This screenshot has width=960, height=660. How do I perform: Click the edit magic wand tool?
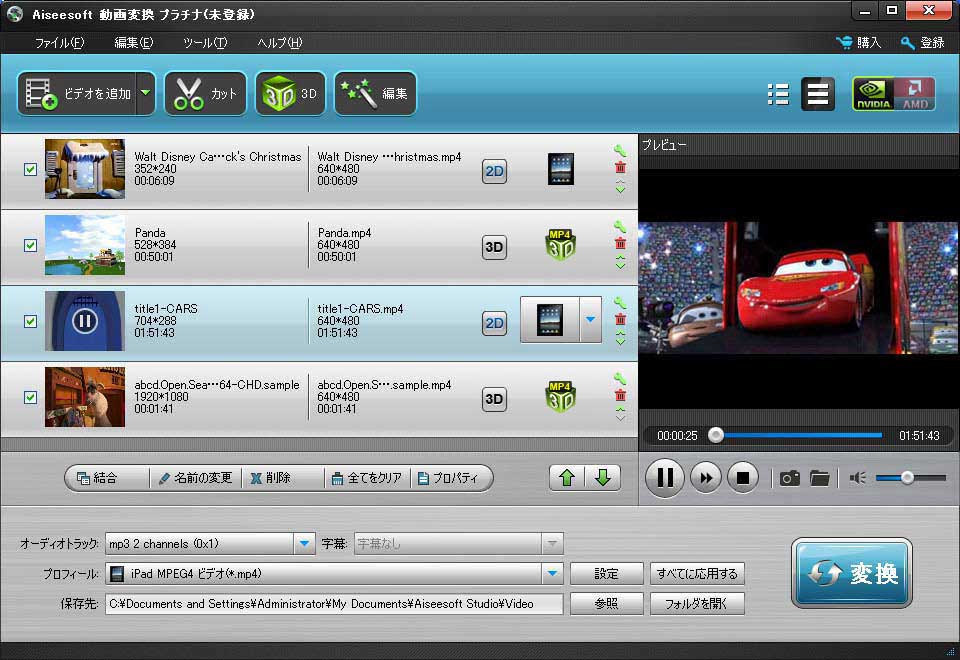point(375,94)
